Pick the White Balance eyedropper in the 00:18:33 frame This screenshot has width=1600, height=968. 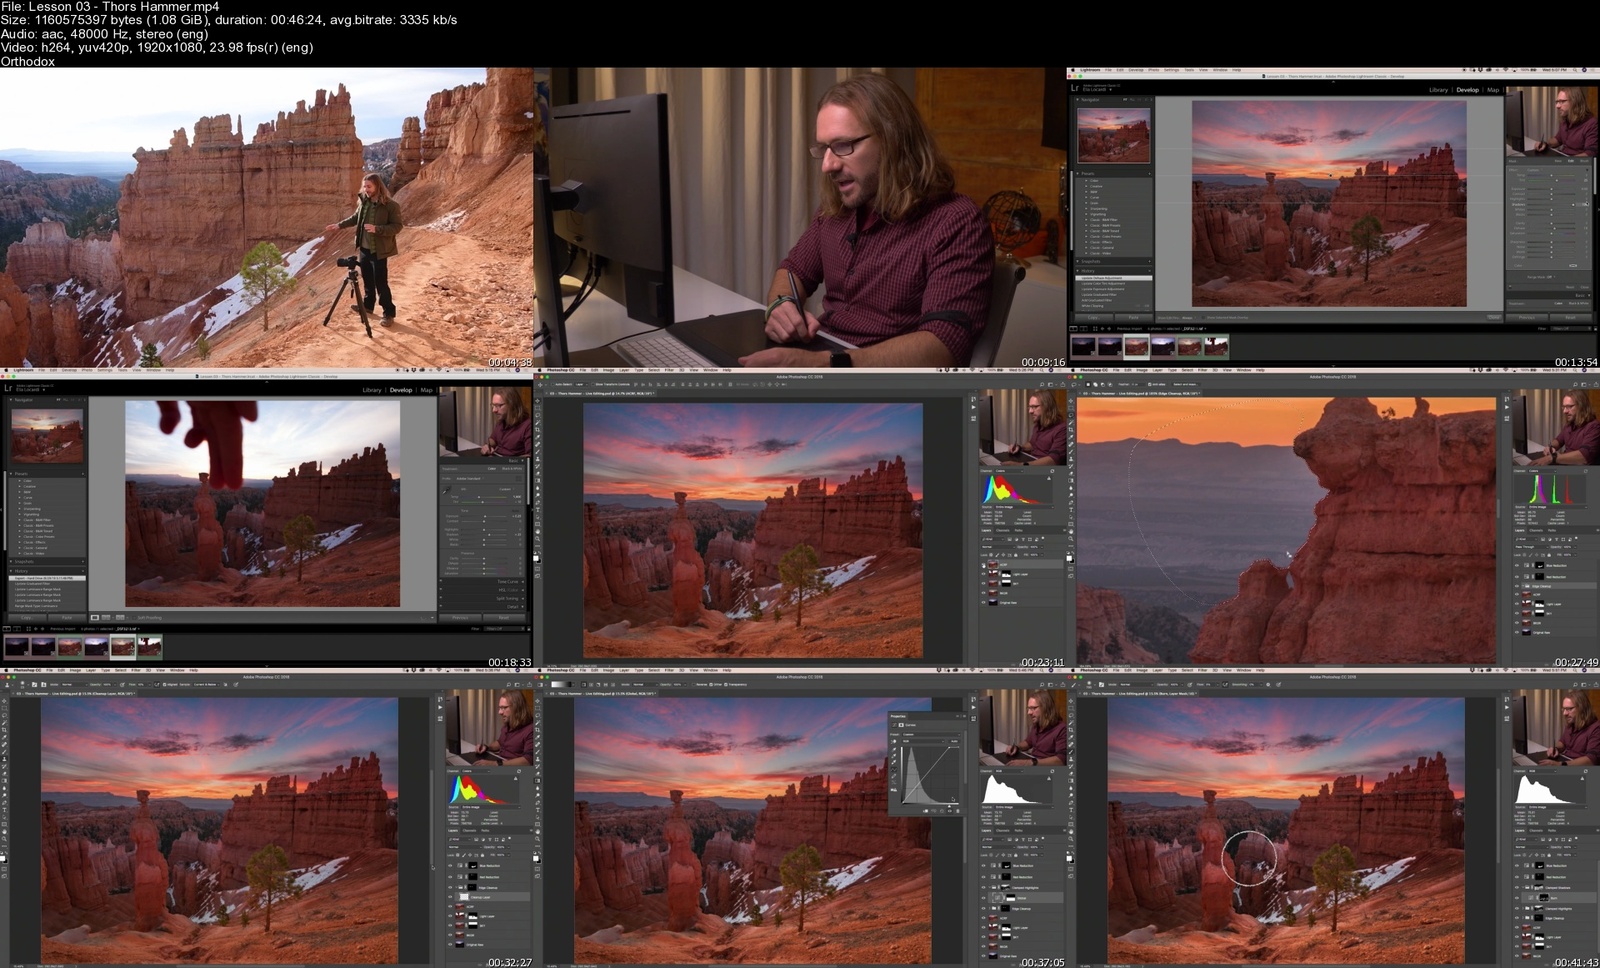(x=447, y=490)
